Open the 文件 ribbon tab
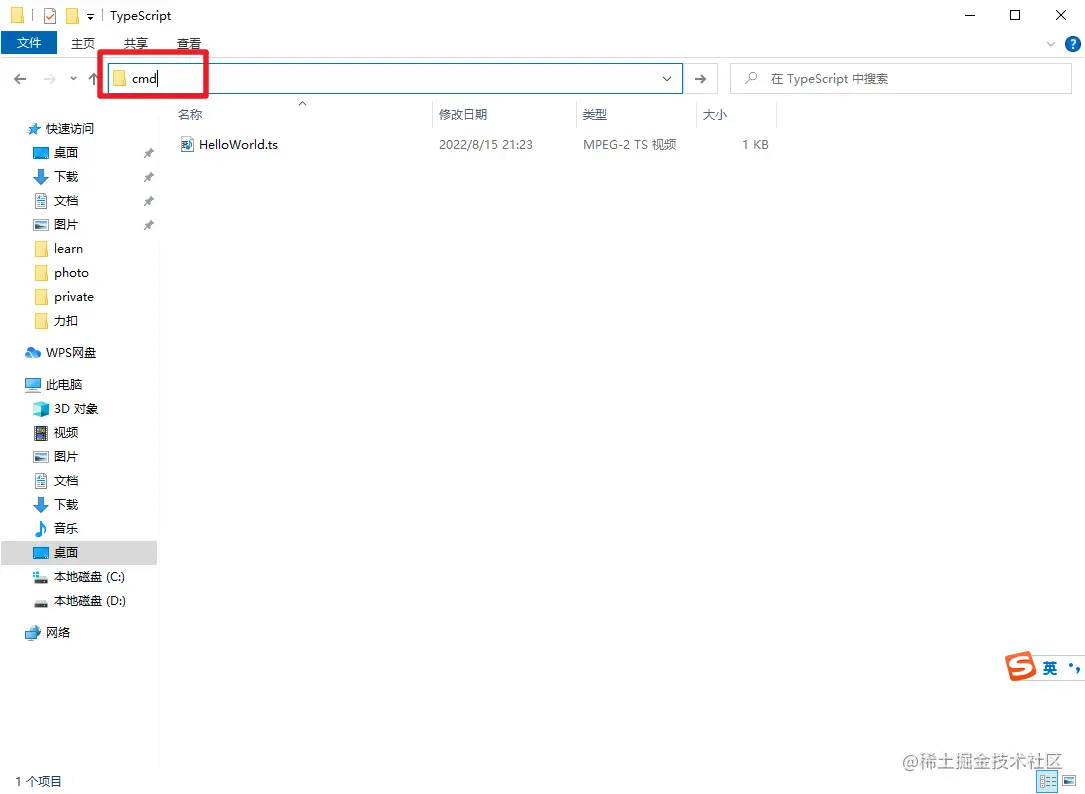 point(29,43)
